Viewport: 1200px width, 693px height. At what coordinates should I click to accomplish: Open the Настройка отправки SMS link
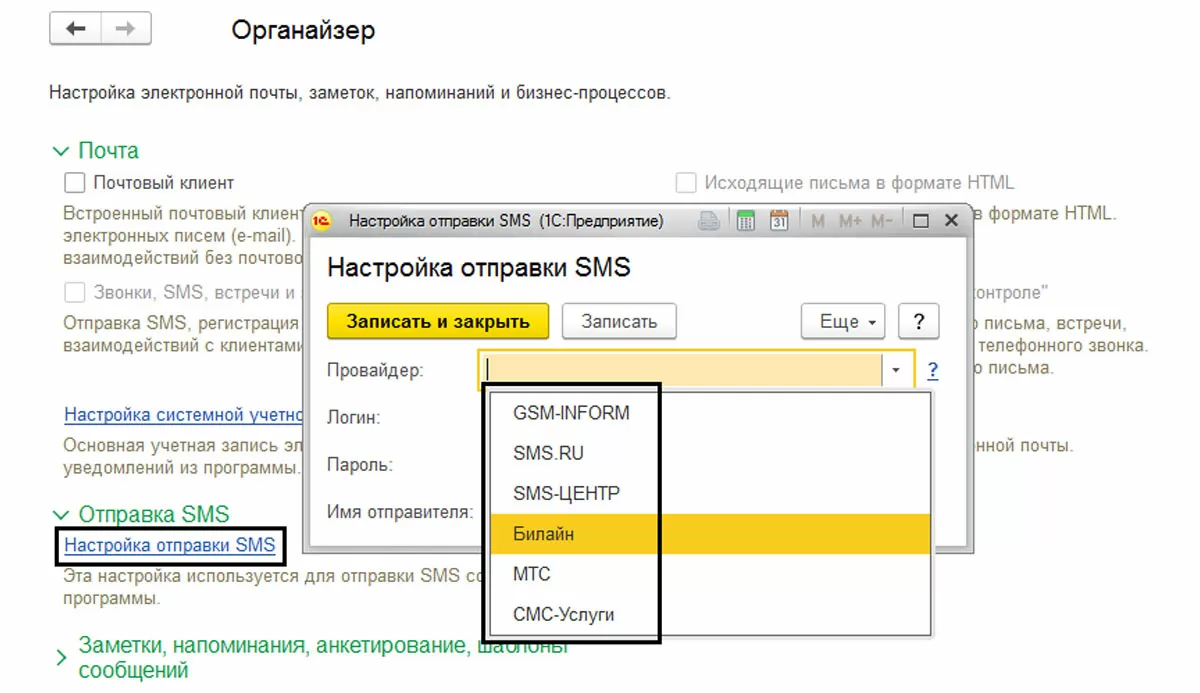pos(169,546)
